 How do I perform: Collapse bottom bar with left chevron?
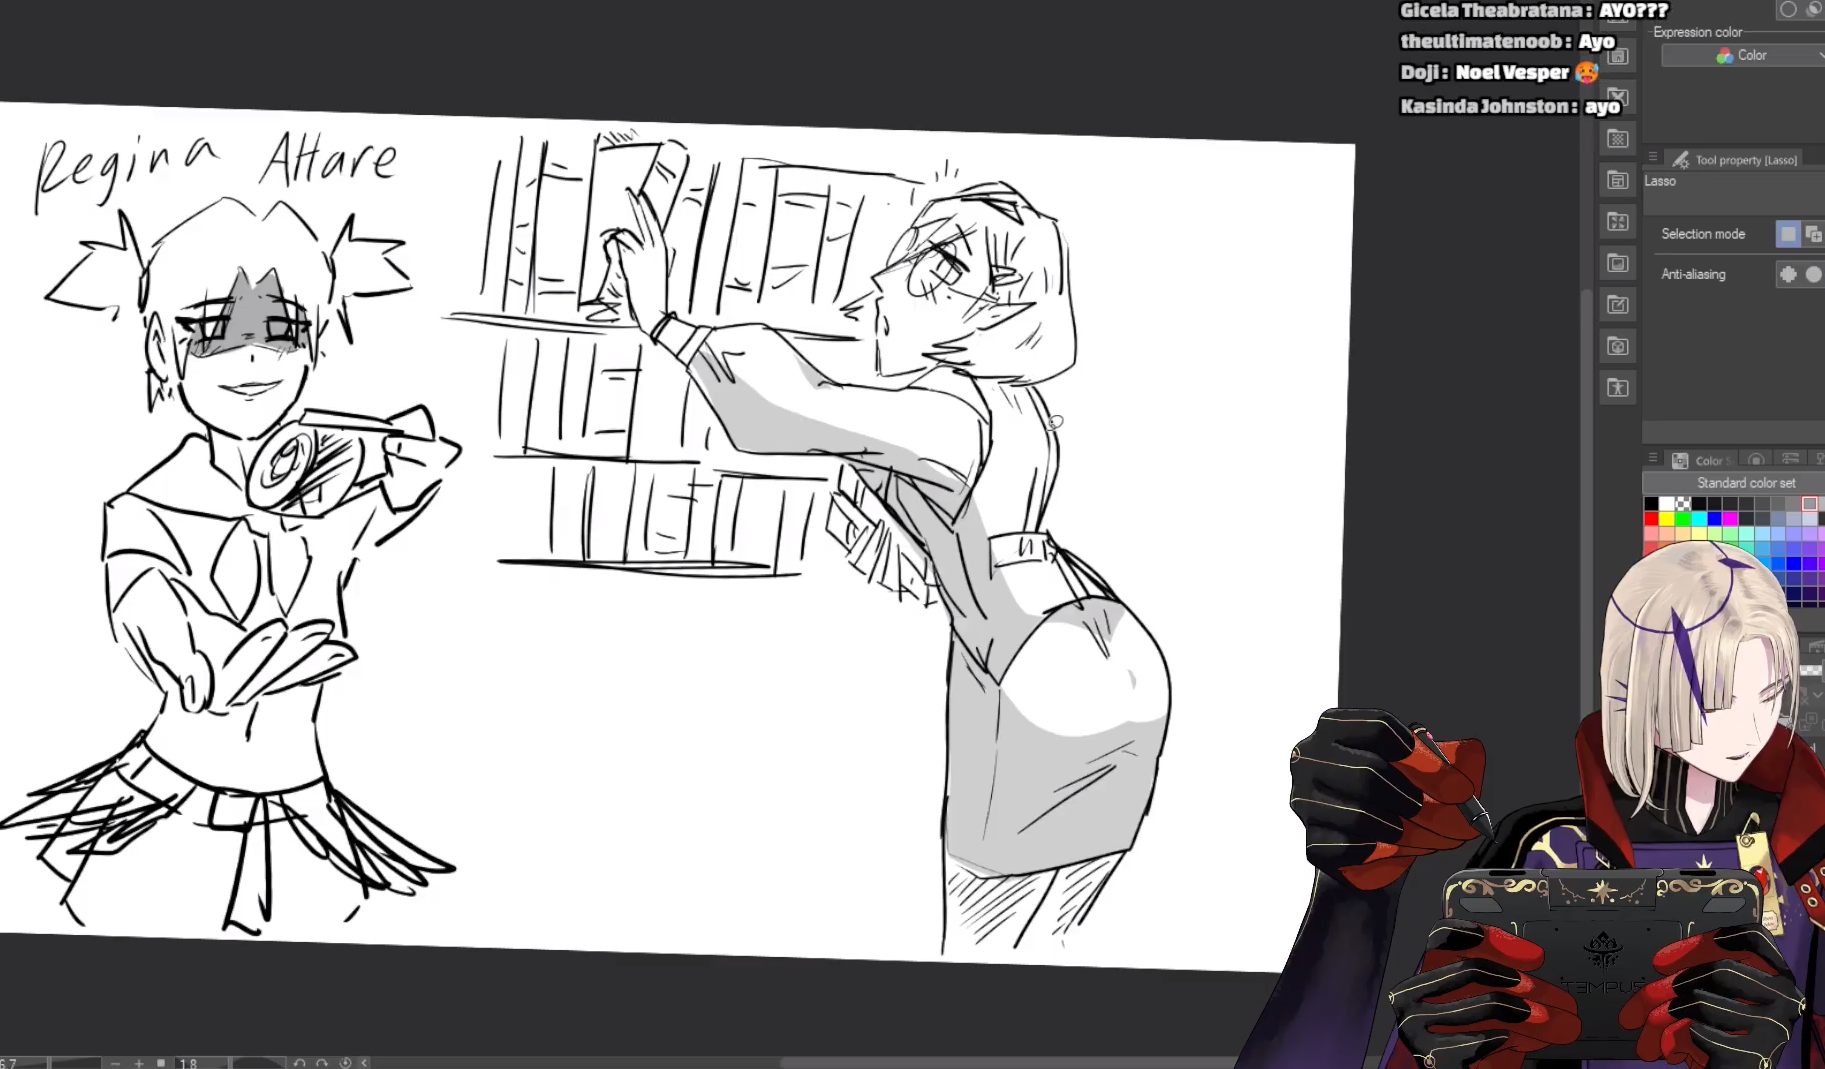[364, 1063]
